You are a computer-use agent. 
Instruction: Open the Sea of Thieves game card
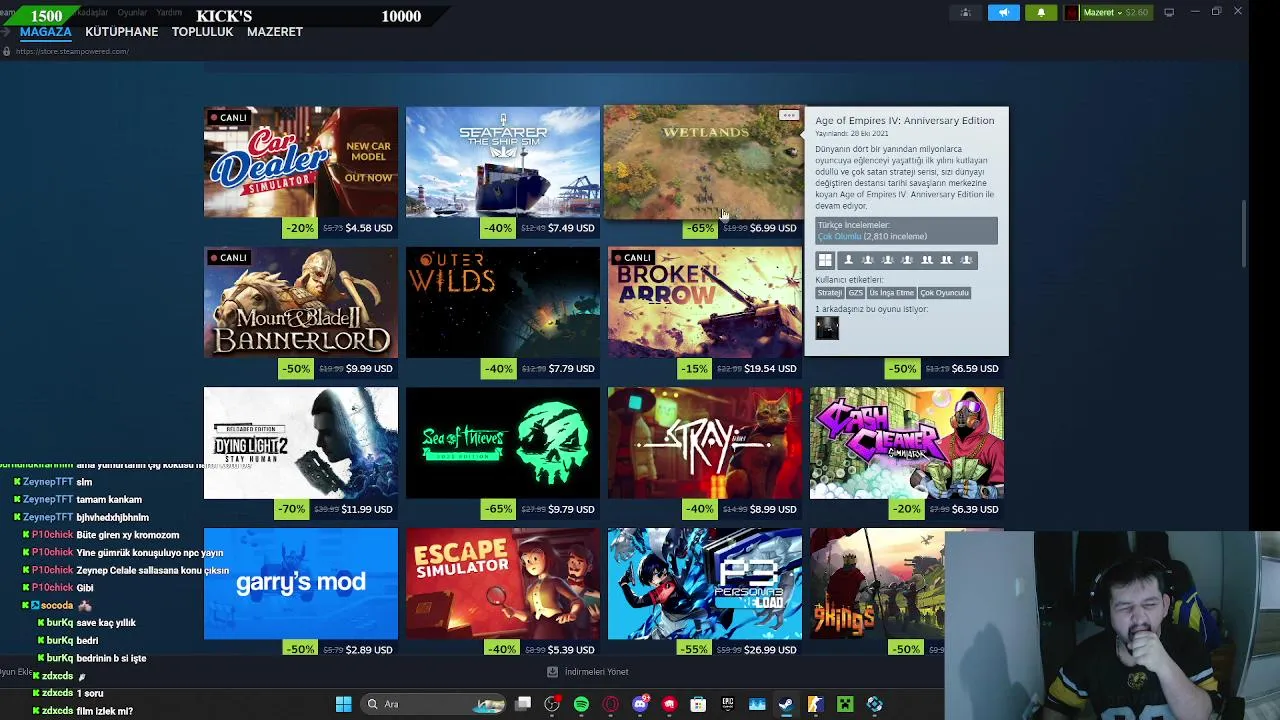(x=502, y=443)
